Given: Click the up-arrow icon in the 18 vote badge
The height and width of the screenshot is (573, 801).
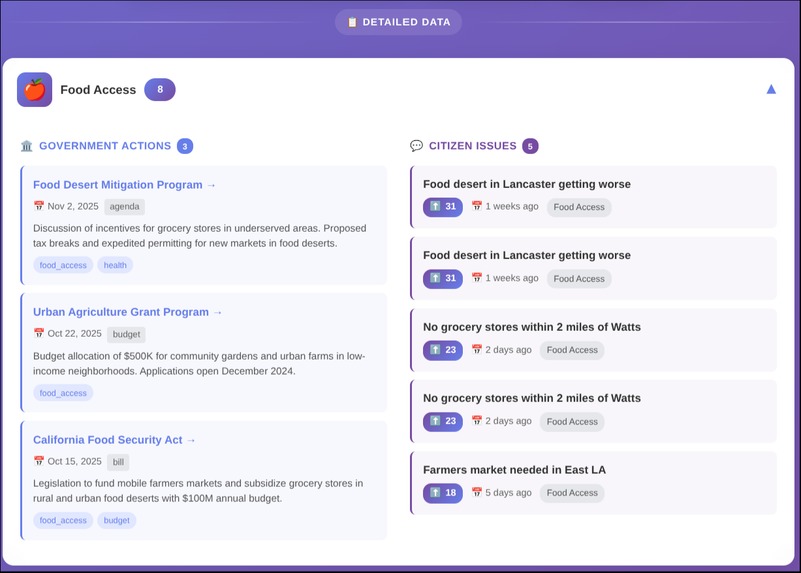Looking at the screenshot, I should pos(435,492).
